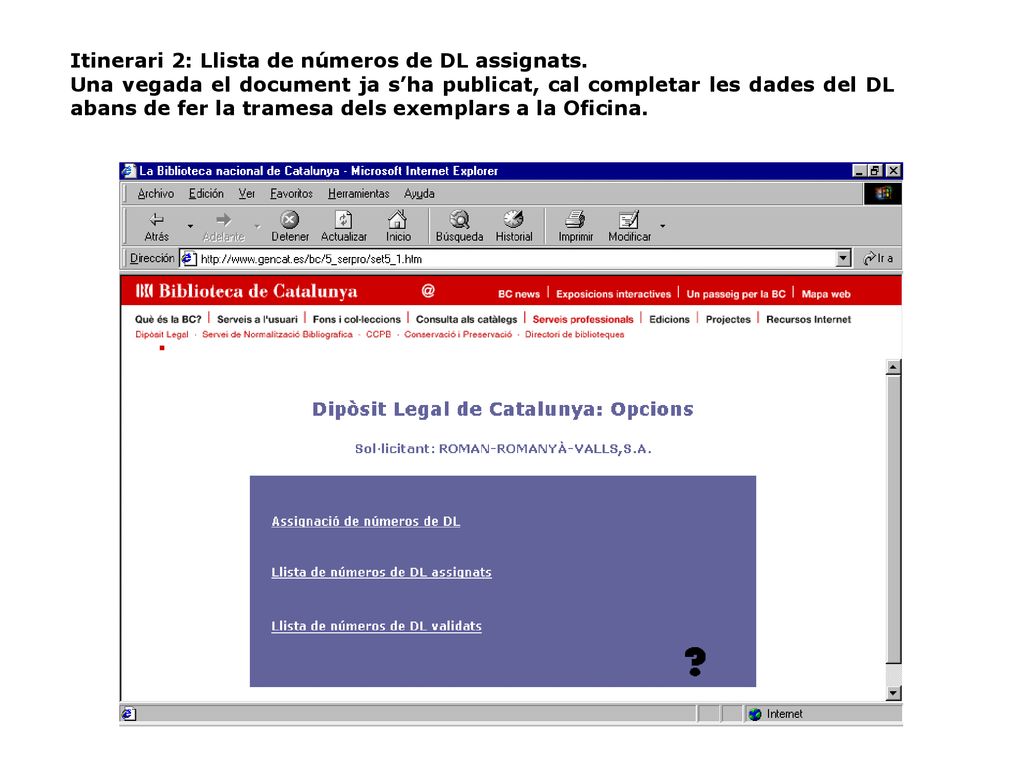1024x768 pixels.
Task: Open Llista de números de DL validats
Action: coord(376,626)
